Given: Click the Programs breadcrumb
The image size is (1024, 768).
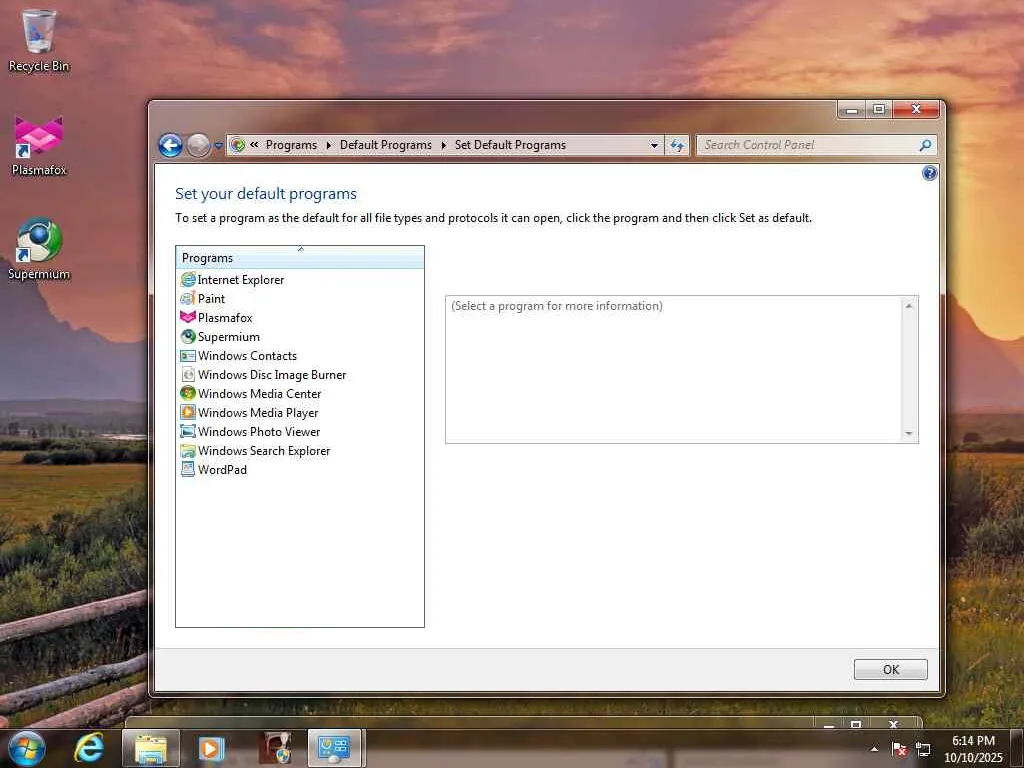Looking at the screenshot, I should tap(291, 145).
